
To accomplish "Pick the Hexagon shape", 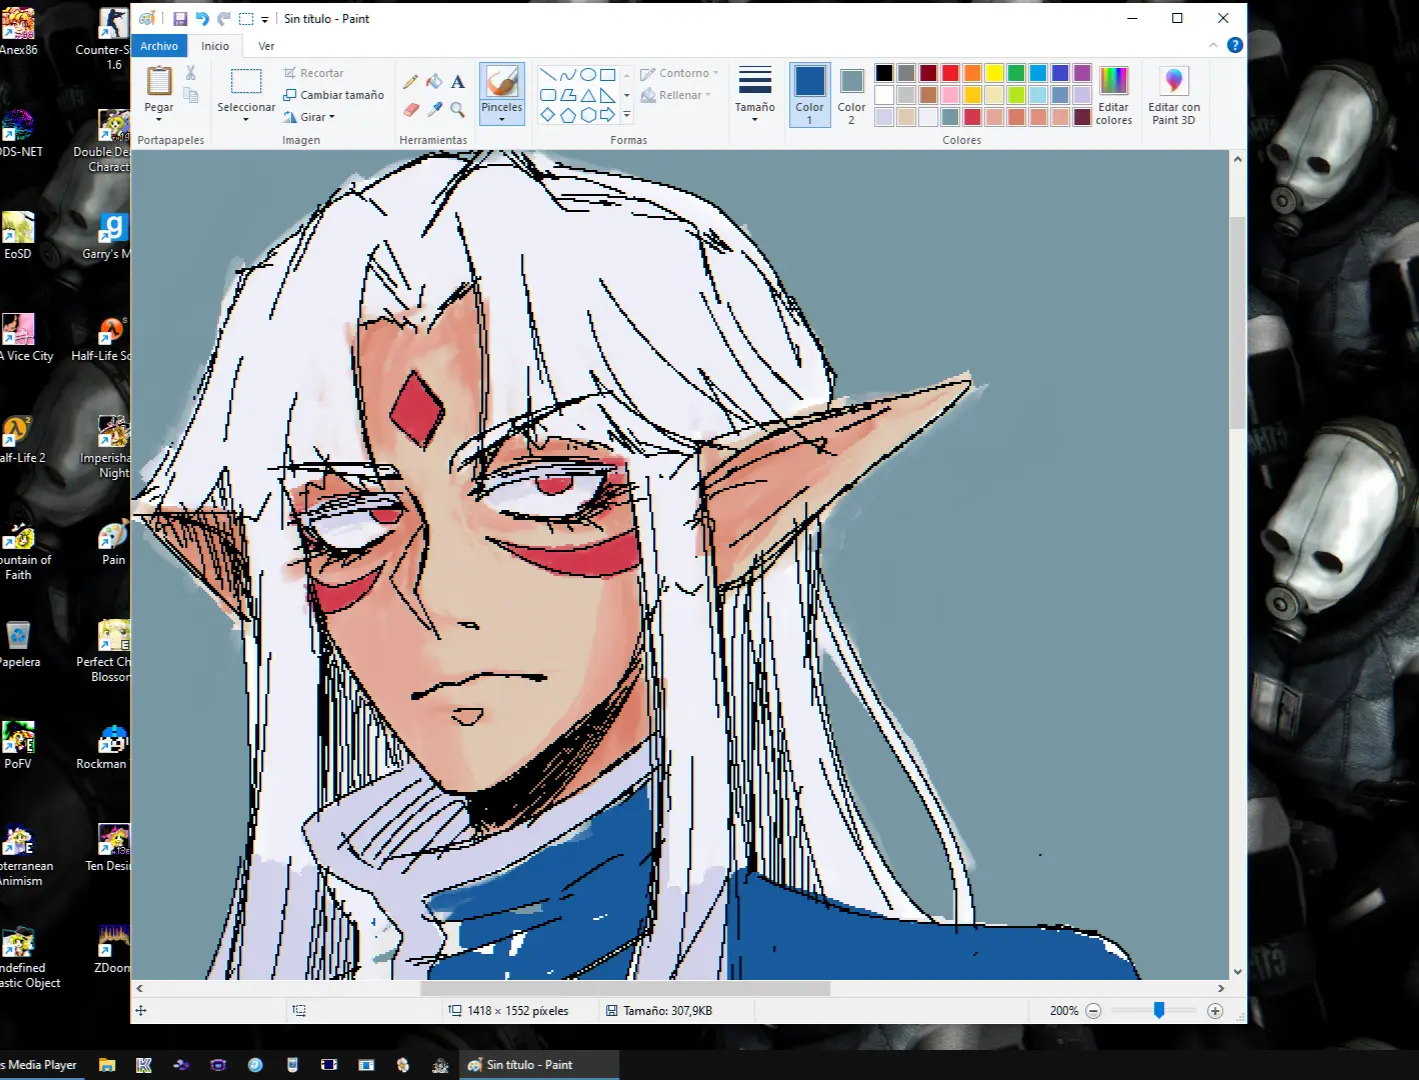I will [x=588, y=115].
